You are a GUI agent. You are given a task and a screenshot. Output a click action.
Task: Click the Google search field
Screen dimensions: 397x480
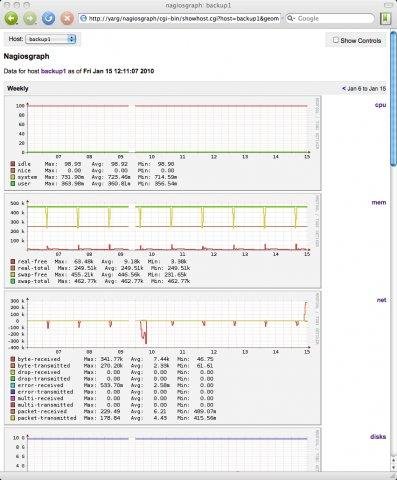(330, 18)
